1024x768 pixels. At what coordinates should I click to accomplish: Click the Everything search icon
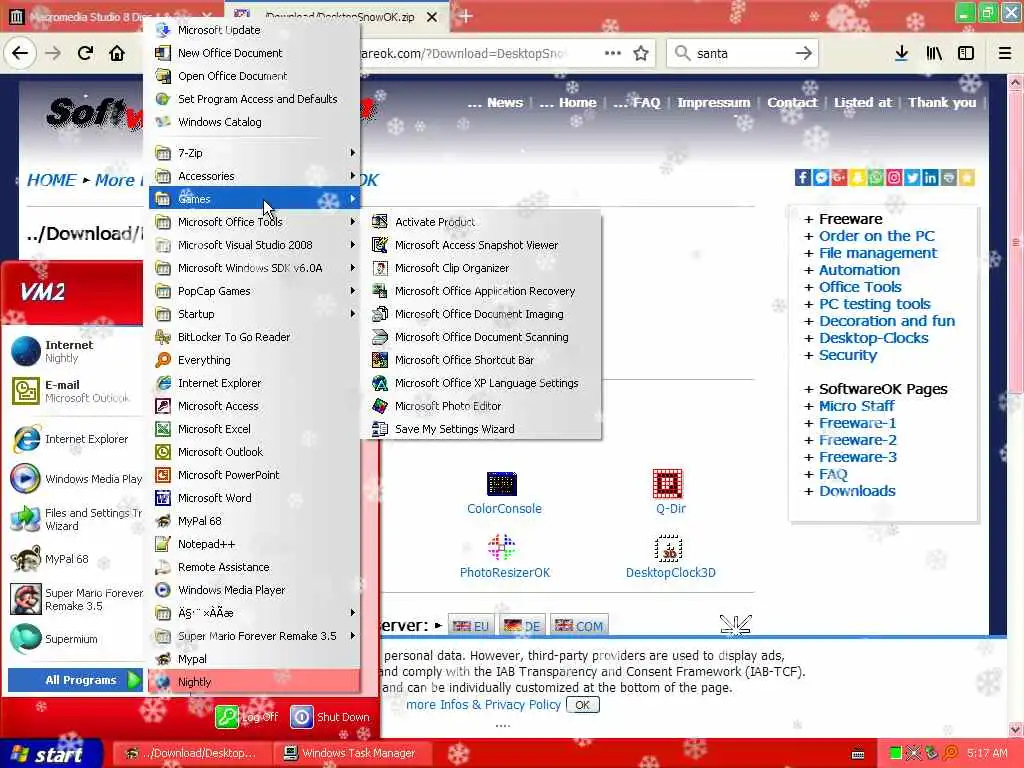(163, 360)
